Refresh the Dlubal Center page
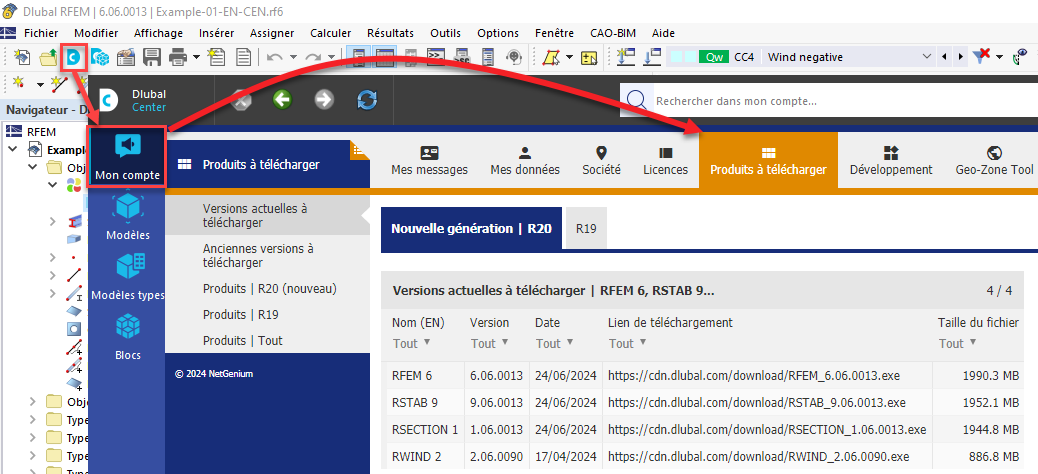Screen dimensions: 1038x474 pos(367,100)
